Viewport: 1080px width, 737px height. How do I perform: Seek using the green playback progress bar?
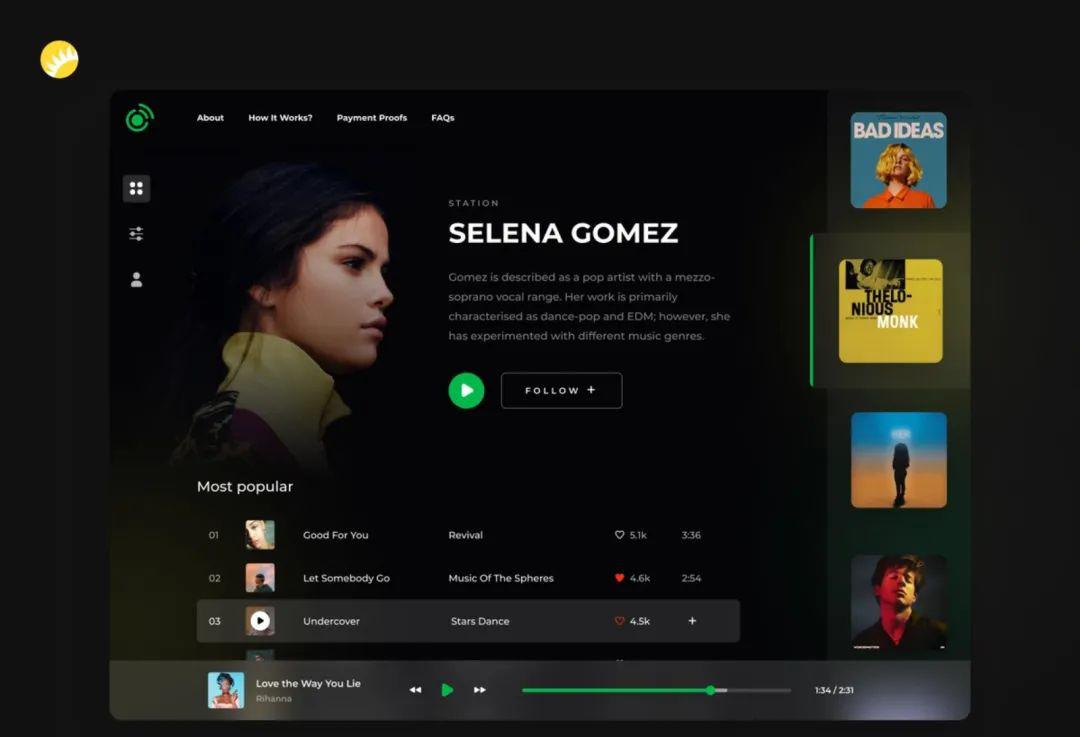656,690
